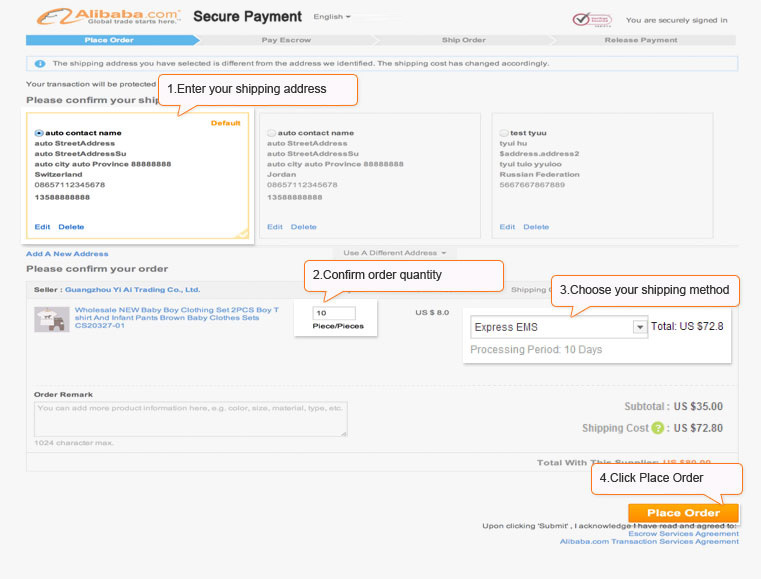The width and height of the screenshot is (761, 579).
Task: Click the blue info icon in notice
Action: [40, 64]
